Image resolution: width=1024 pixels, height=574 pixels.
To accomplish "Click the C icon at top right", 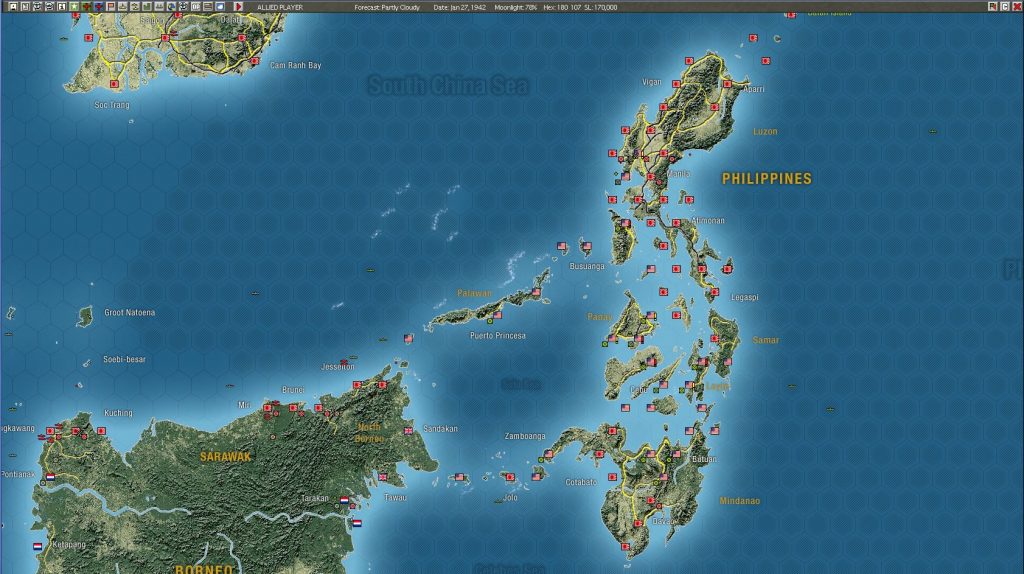I will (x=1004, y=7).
